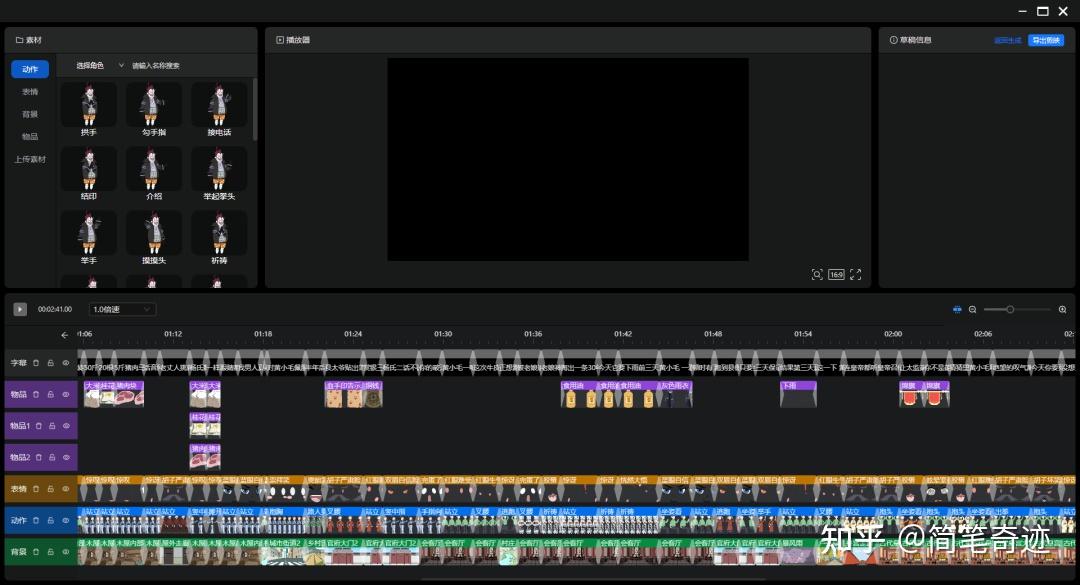Delete the 物品 track with trash icon
The height and width of the screenshot is (585, 1080).
[x=36, y=395]
